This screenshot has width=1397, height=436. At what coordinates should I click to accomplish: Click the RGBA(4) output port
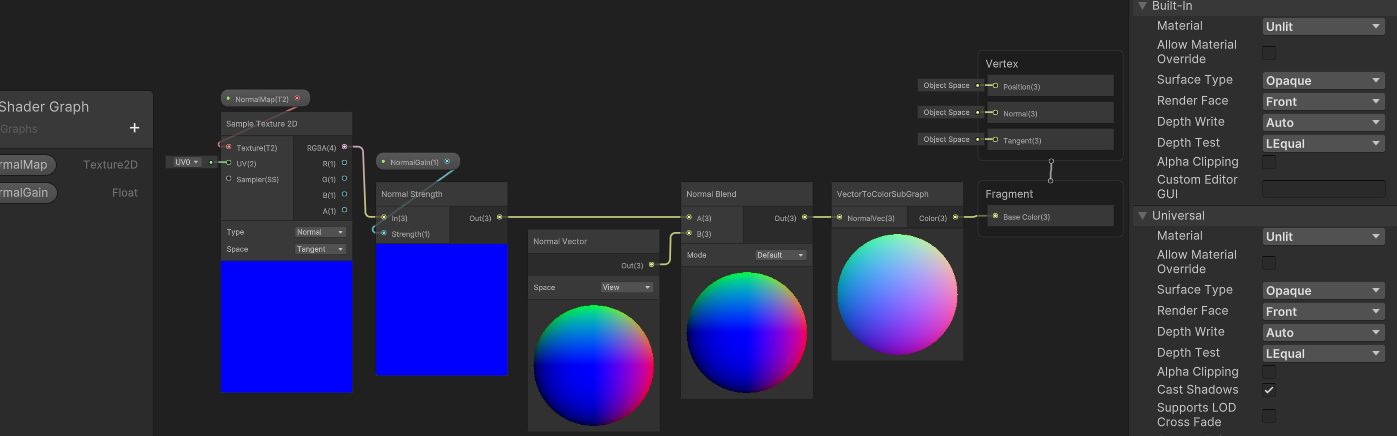click(x=344, y=147)
